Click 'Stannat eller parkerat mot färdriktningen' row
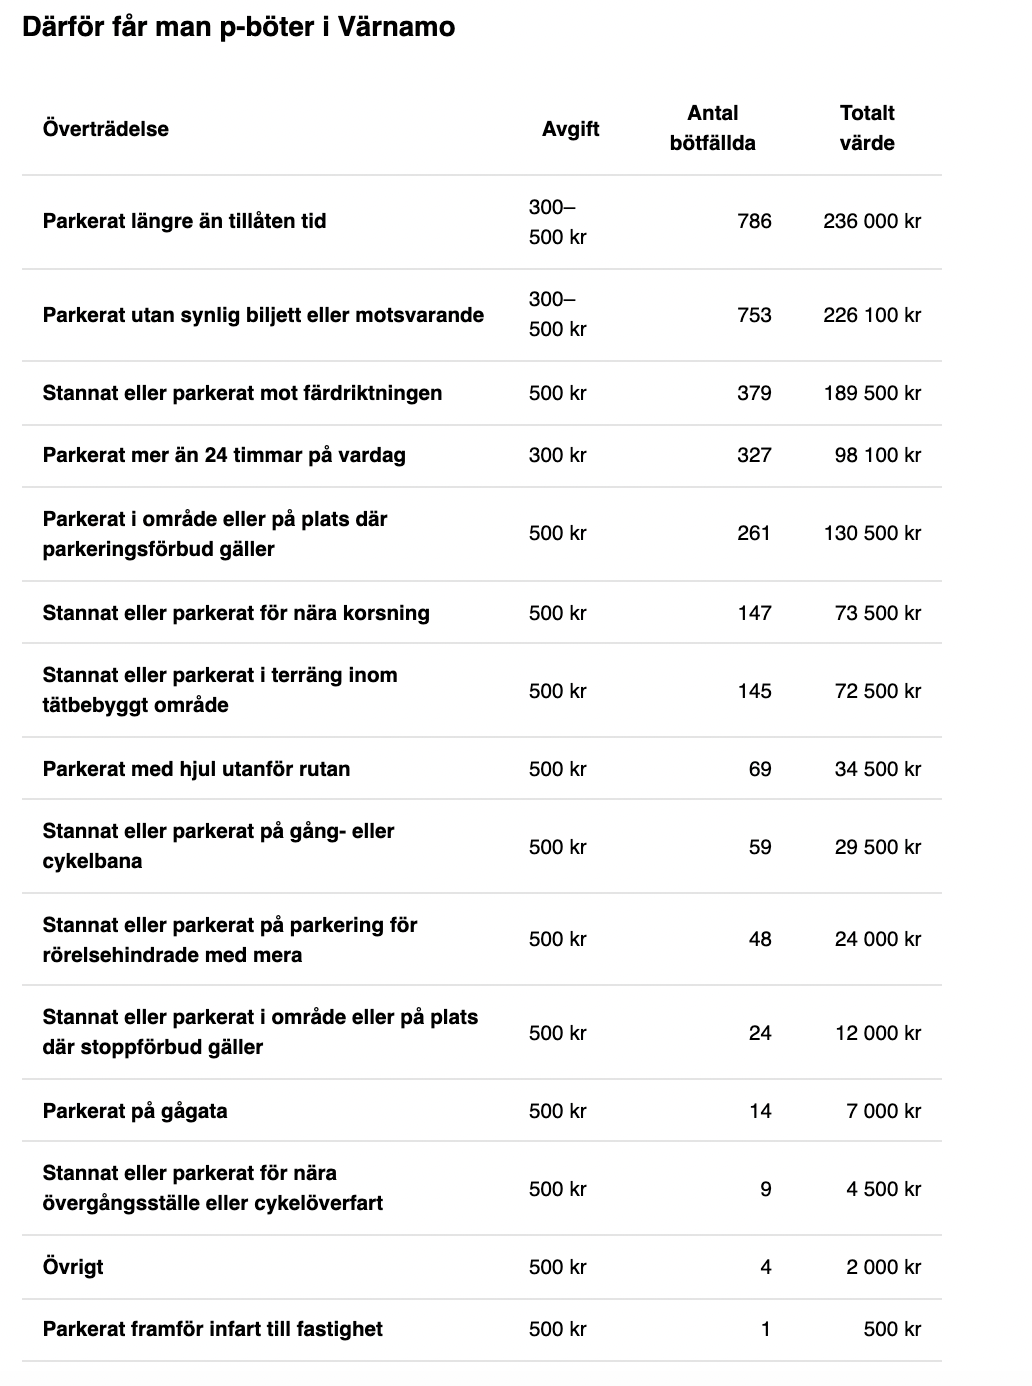 click(482, 393)
